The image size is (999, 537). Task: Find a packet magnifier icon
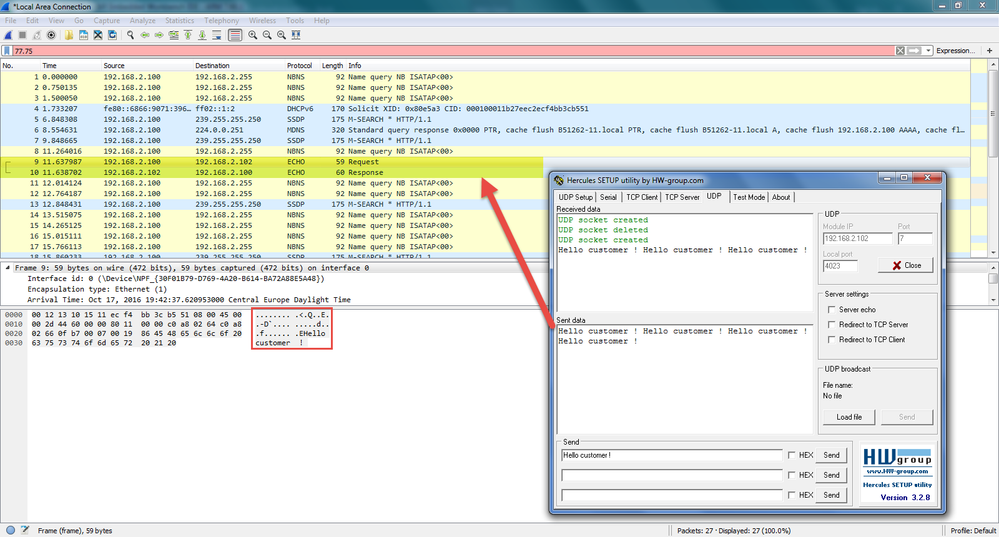[131, 35]
